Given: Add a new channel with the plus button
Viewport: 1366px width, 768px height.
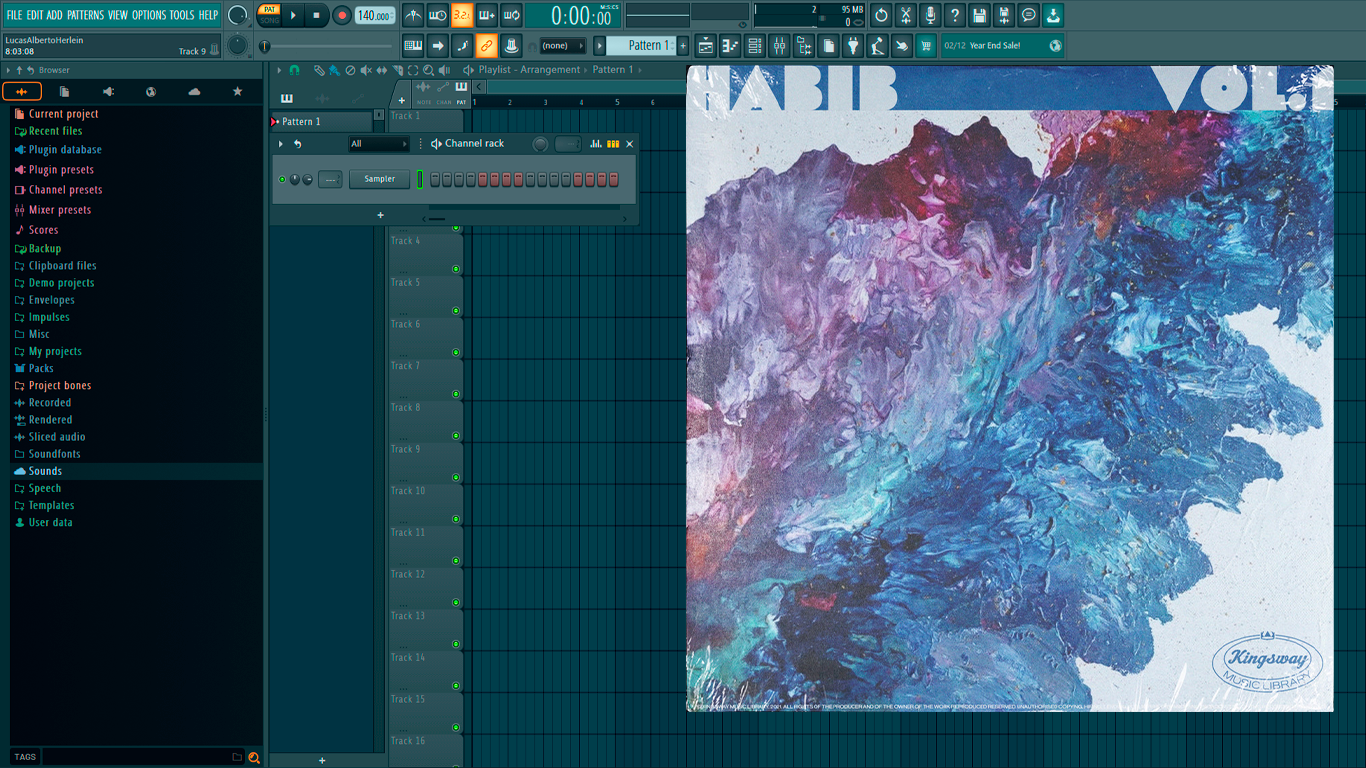Looking at the screenshot, I should point(380,215).
